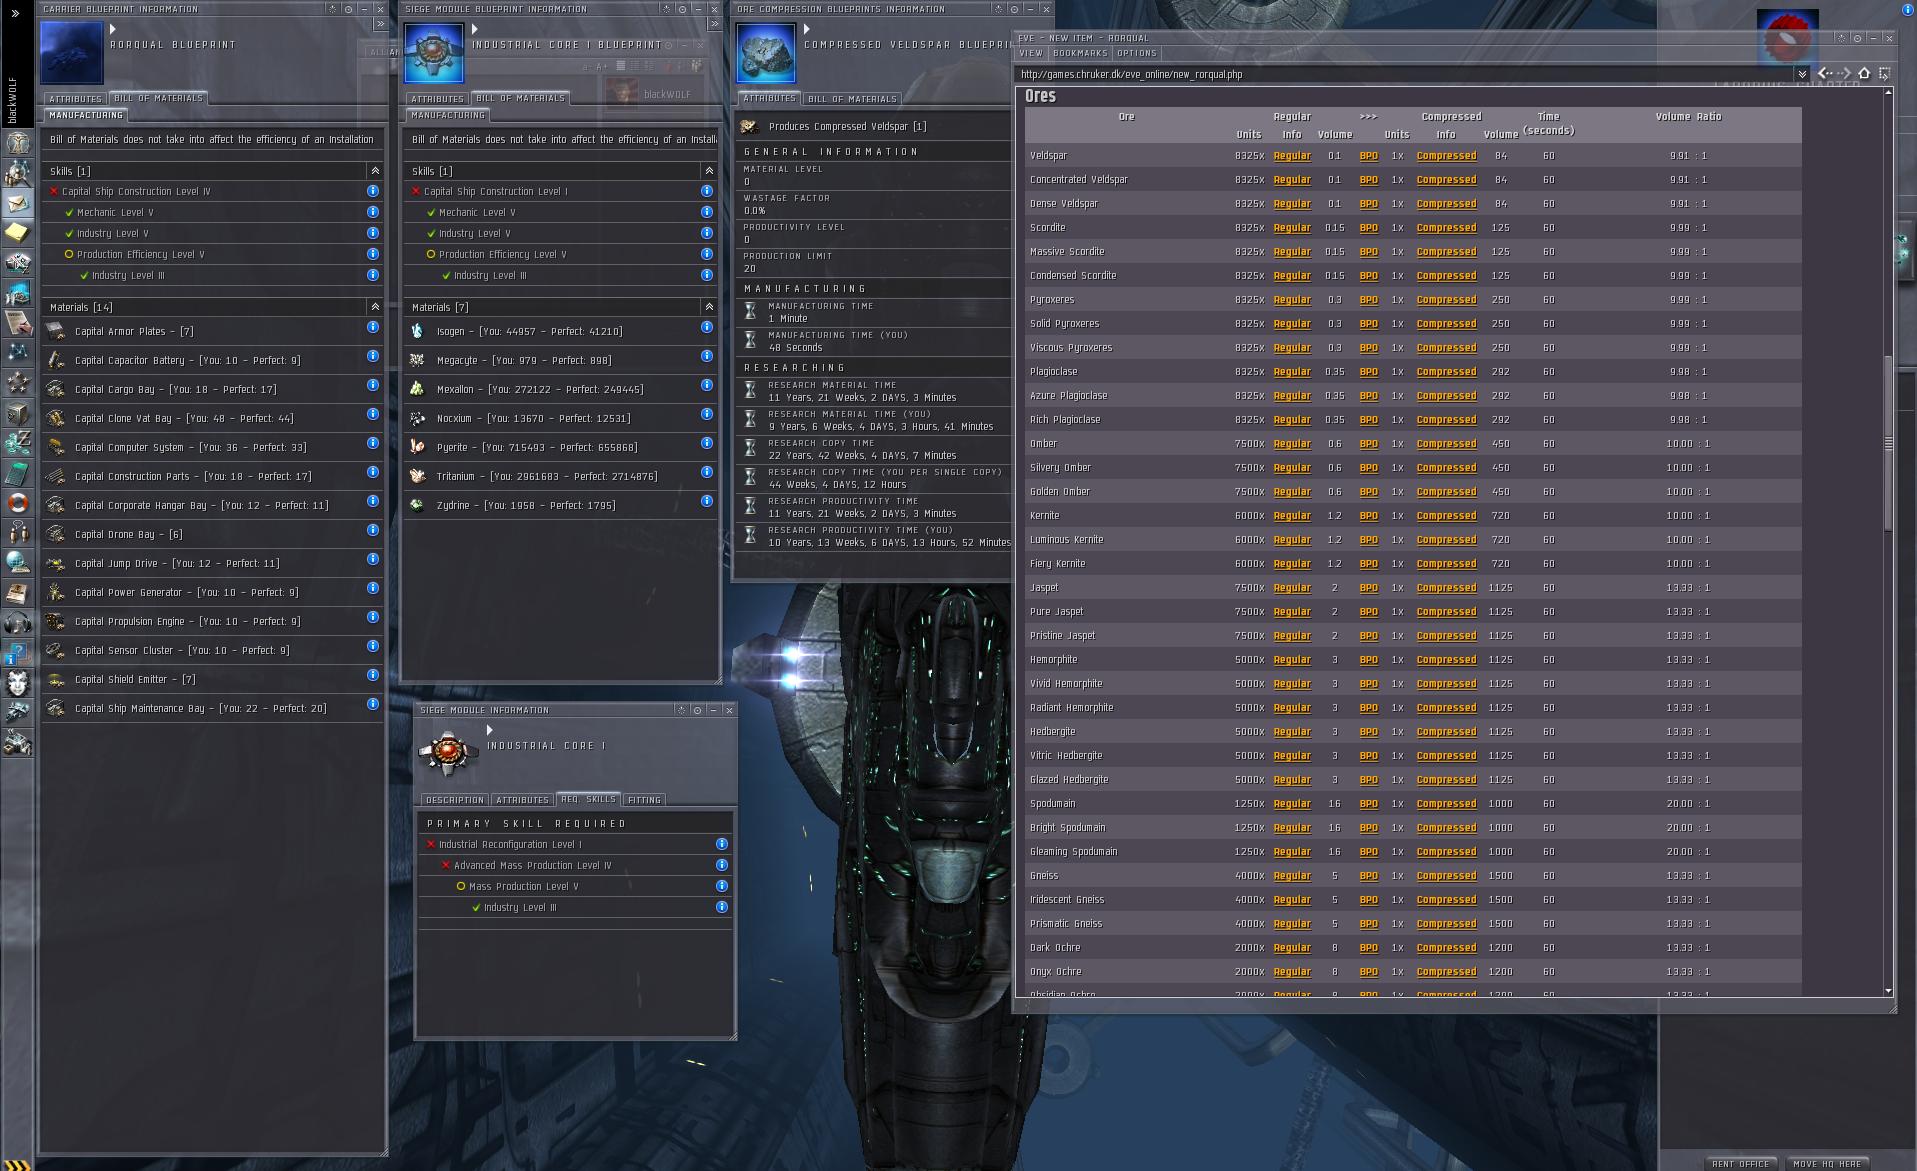The image size is (1917, 1171).
Task: Open the triangle menu beside Industrial Core I title
Action: tap(489, 730)
